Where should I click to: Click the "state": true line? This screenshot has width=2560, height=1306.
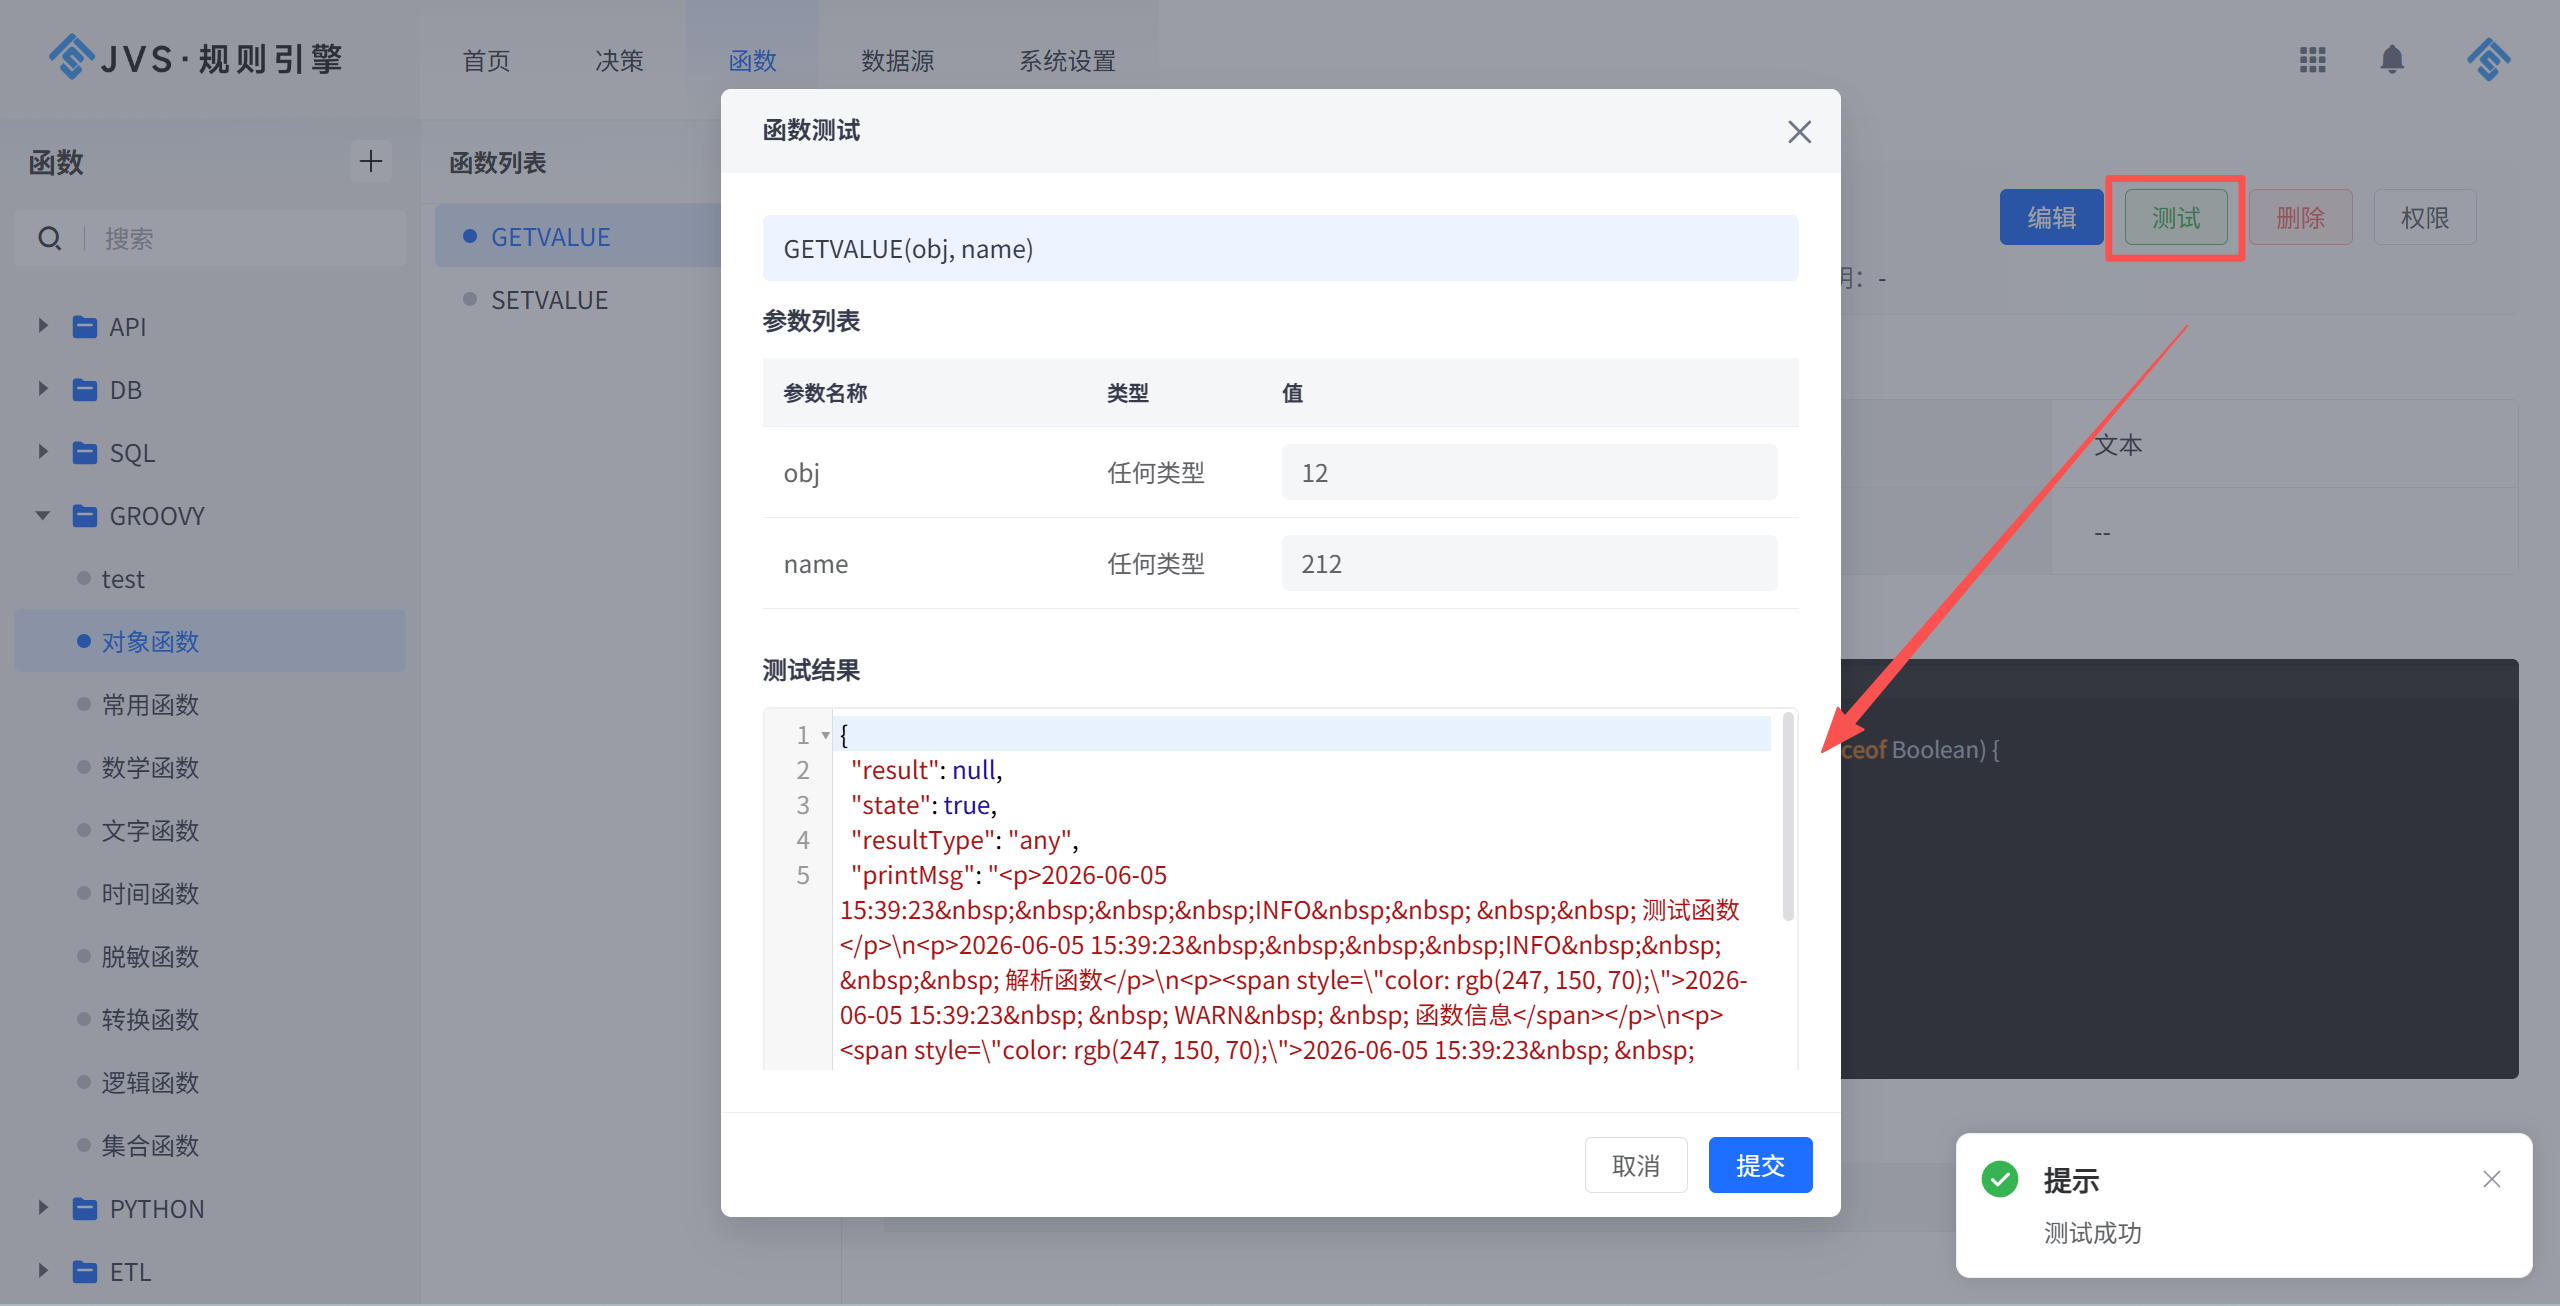(923, 804)
